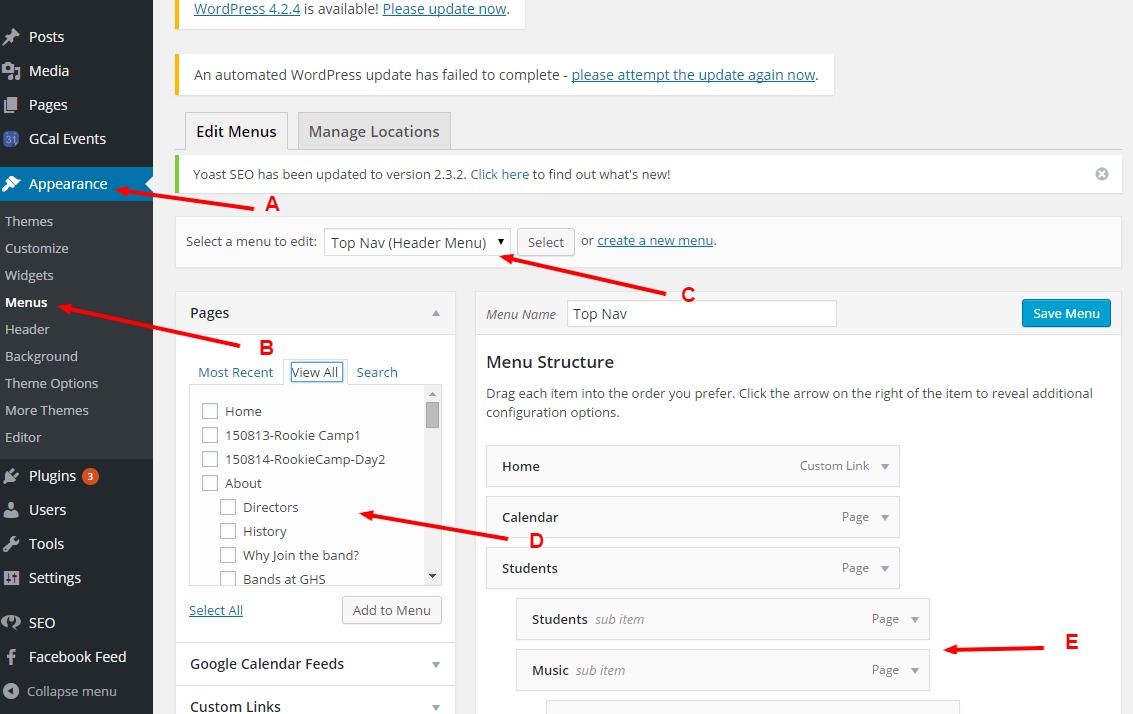Click the SEO Yoast icon

coord(12,622)
